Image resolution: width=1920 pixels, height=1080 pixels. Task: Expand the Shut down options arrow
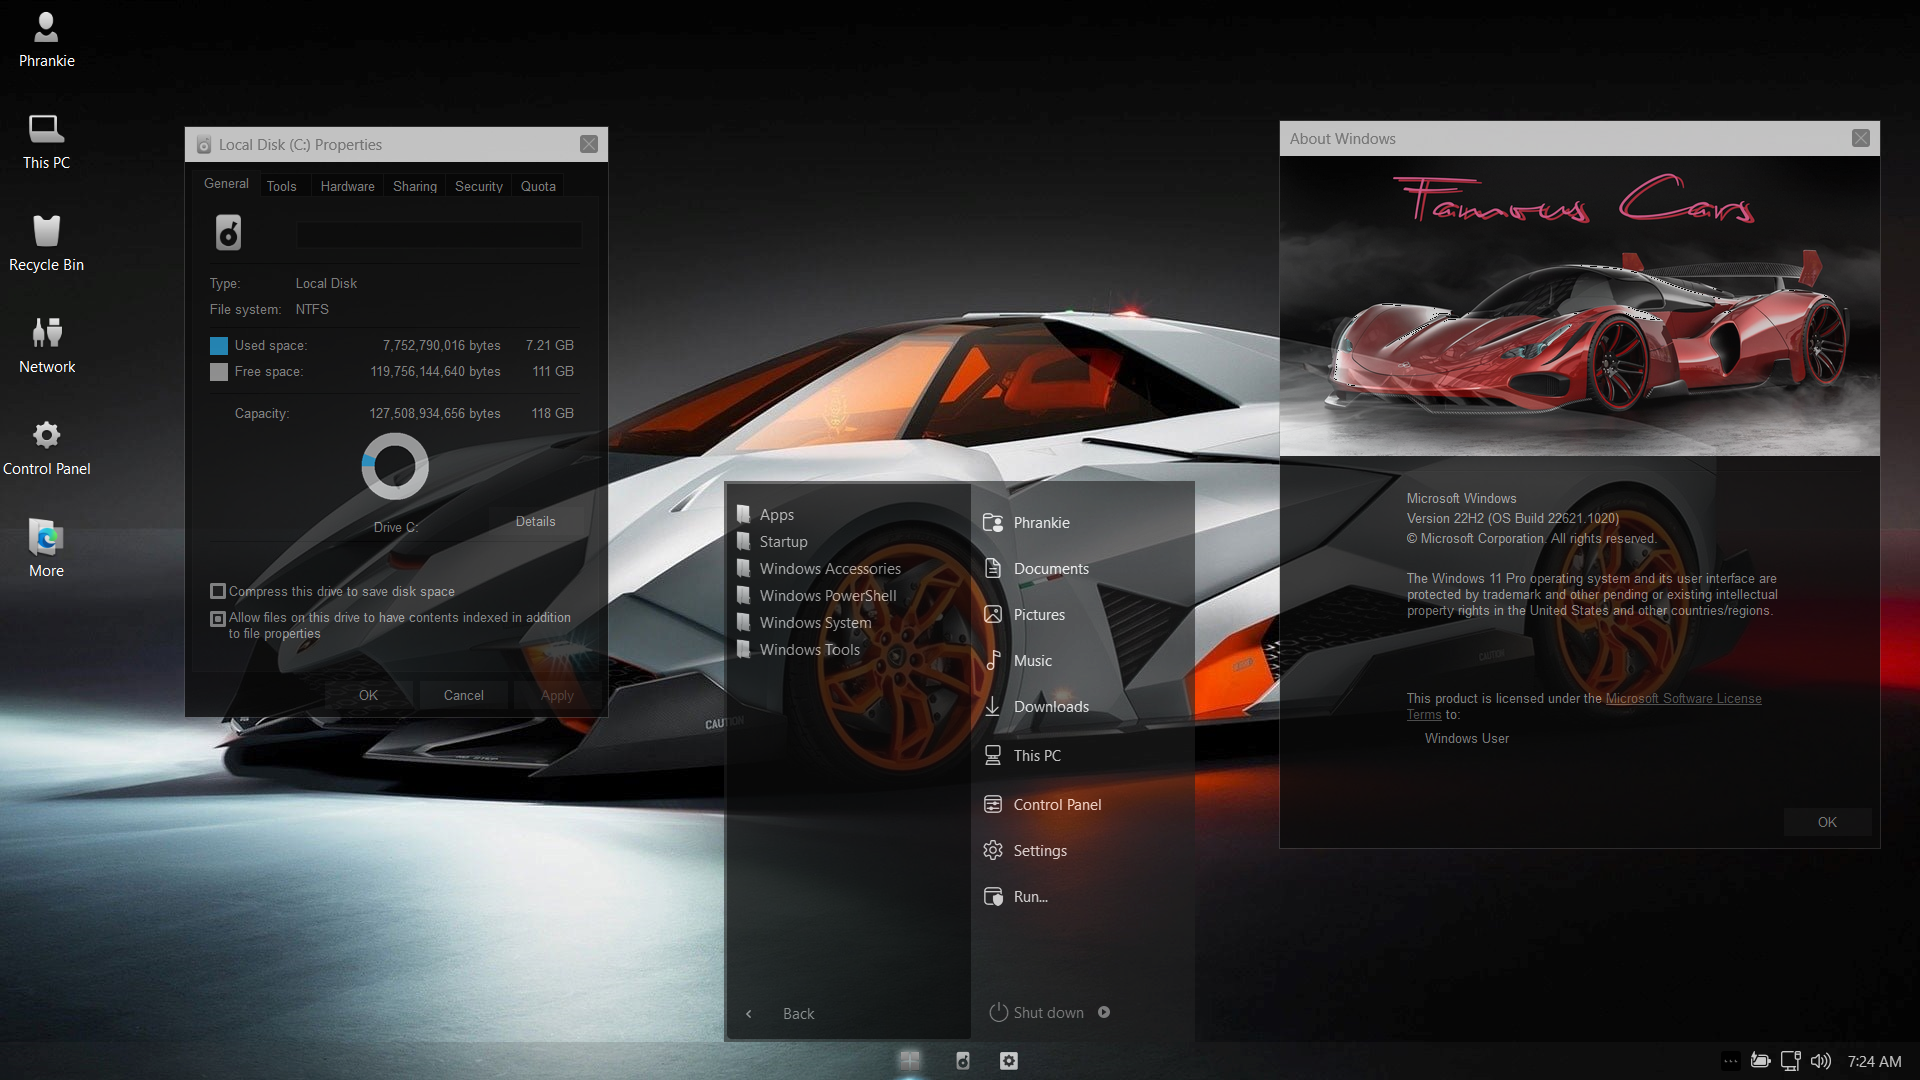1104,1012
